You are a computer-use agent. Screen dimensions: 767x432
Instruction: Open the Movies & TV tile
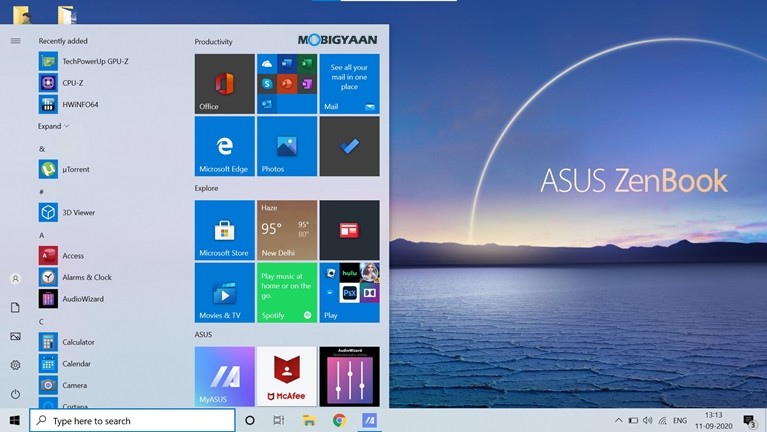click(x=225, y=293)
